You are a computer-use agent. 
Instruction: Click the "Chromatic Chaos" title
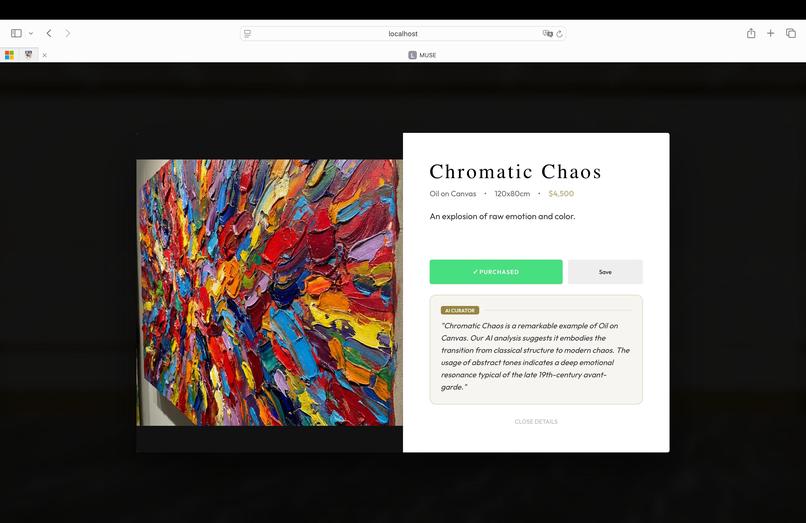click(x=516, y=172)
